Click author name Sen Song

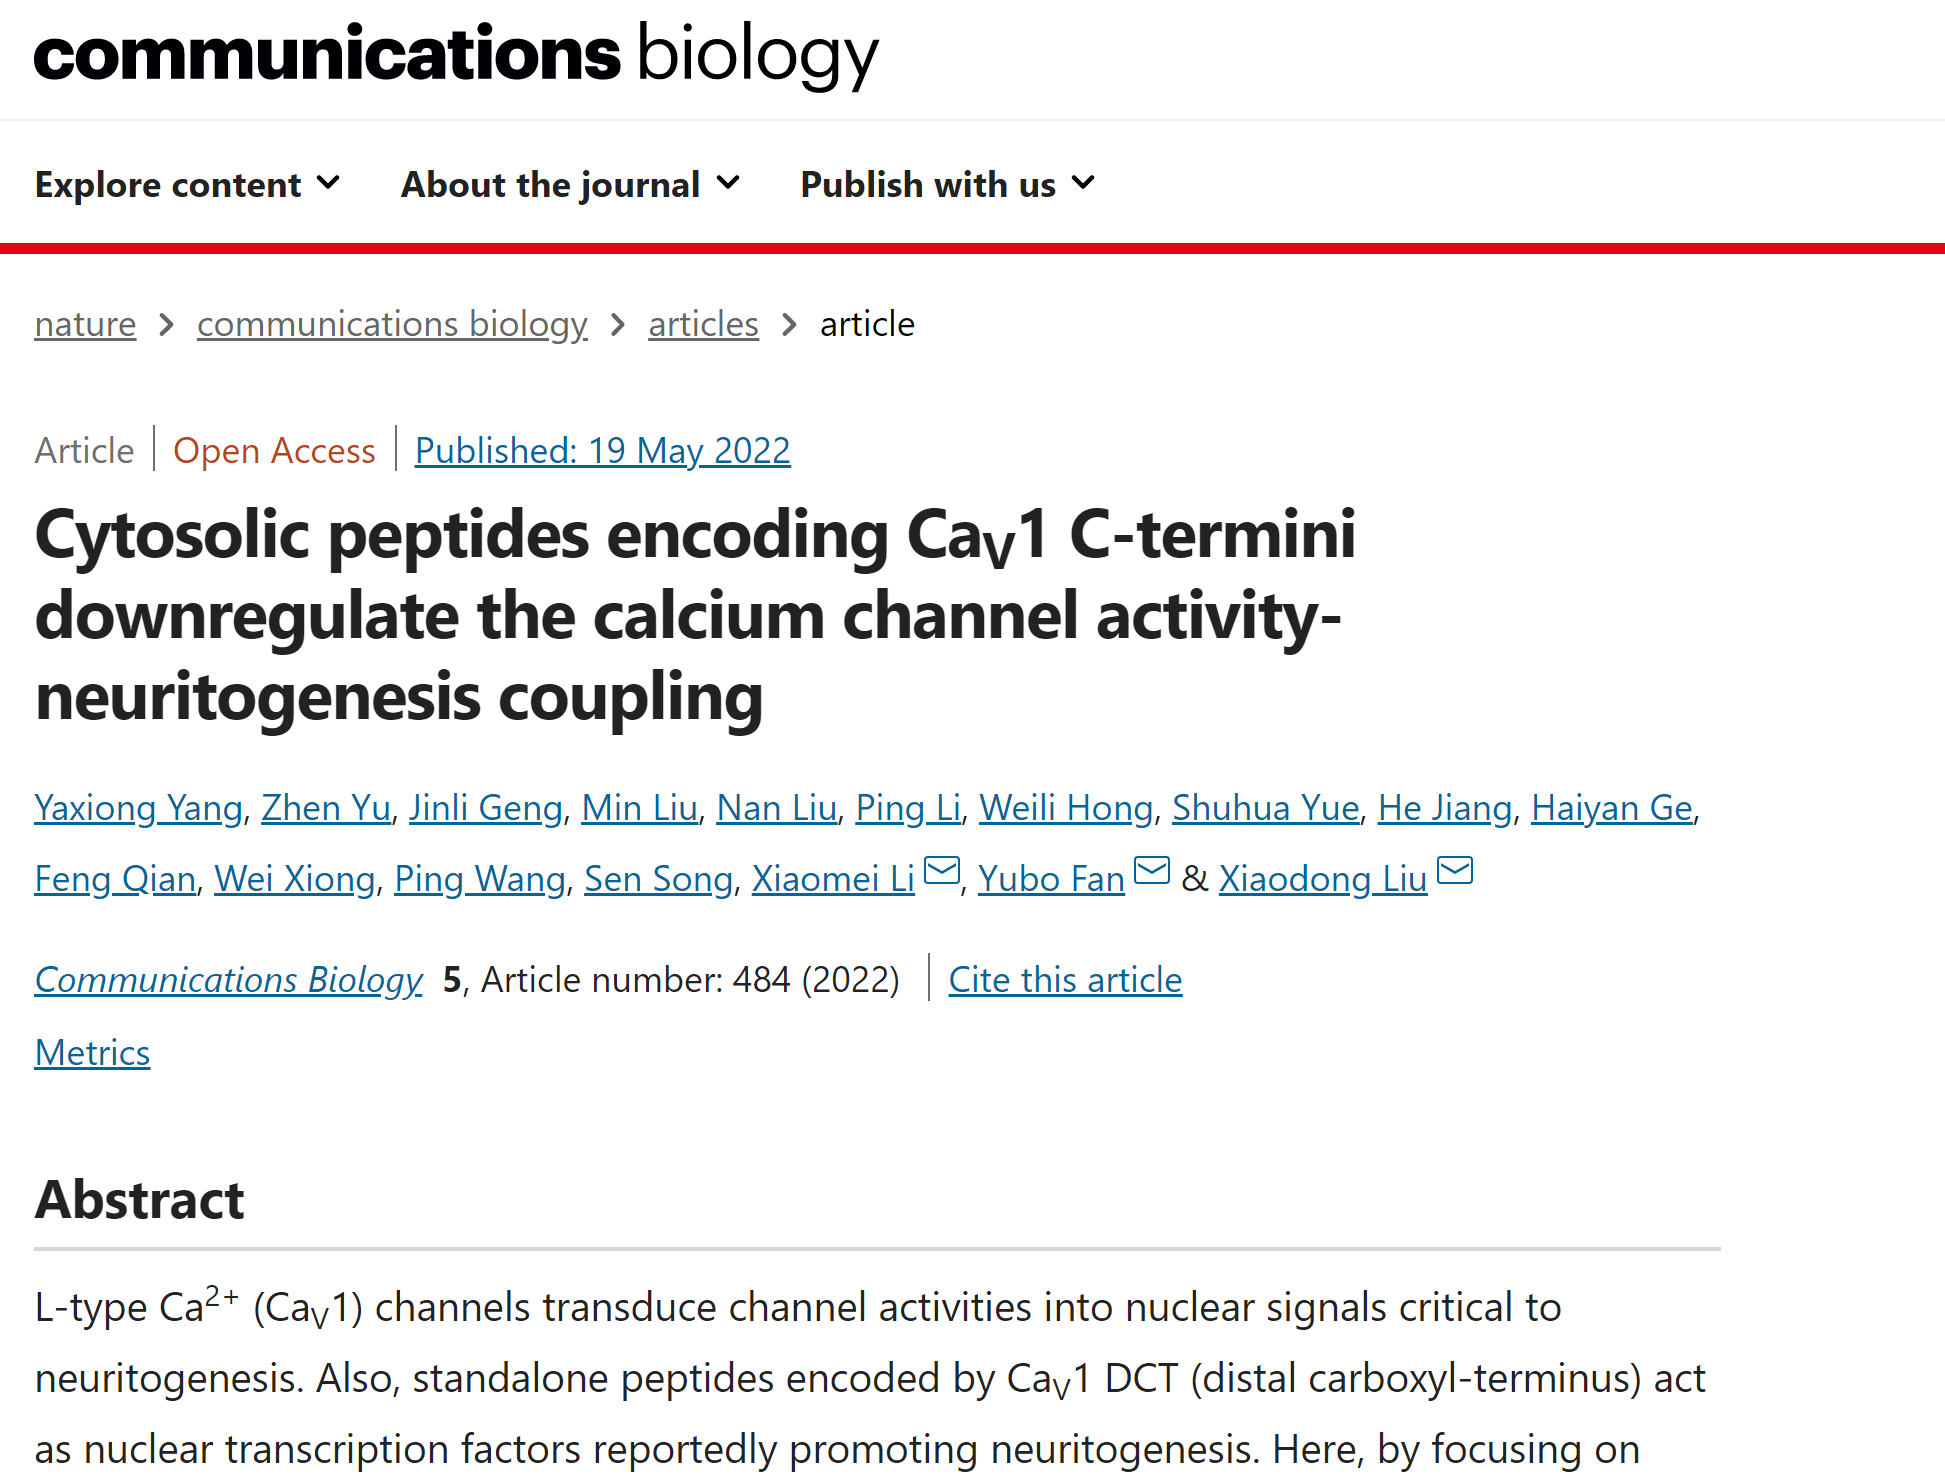click(x=658, y=879)
